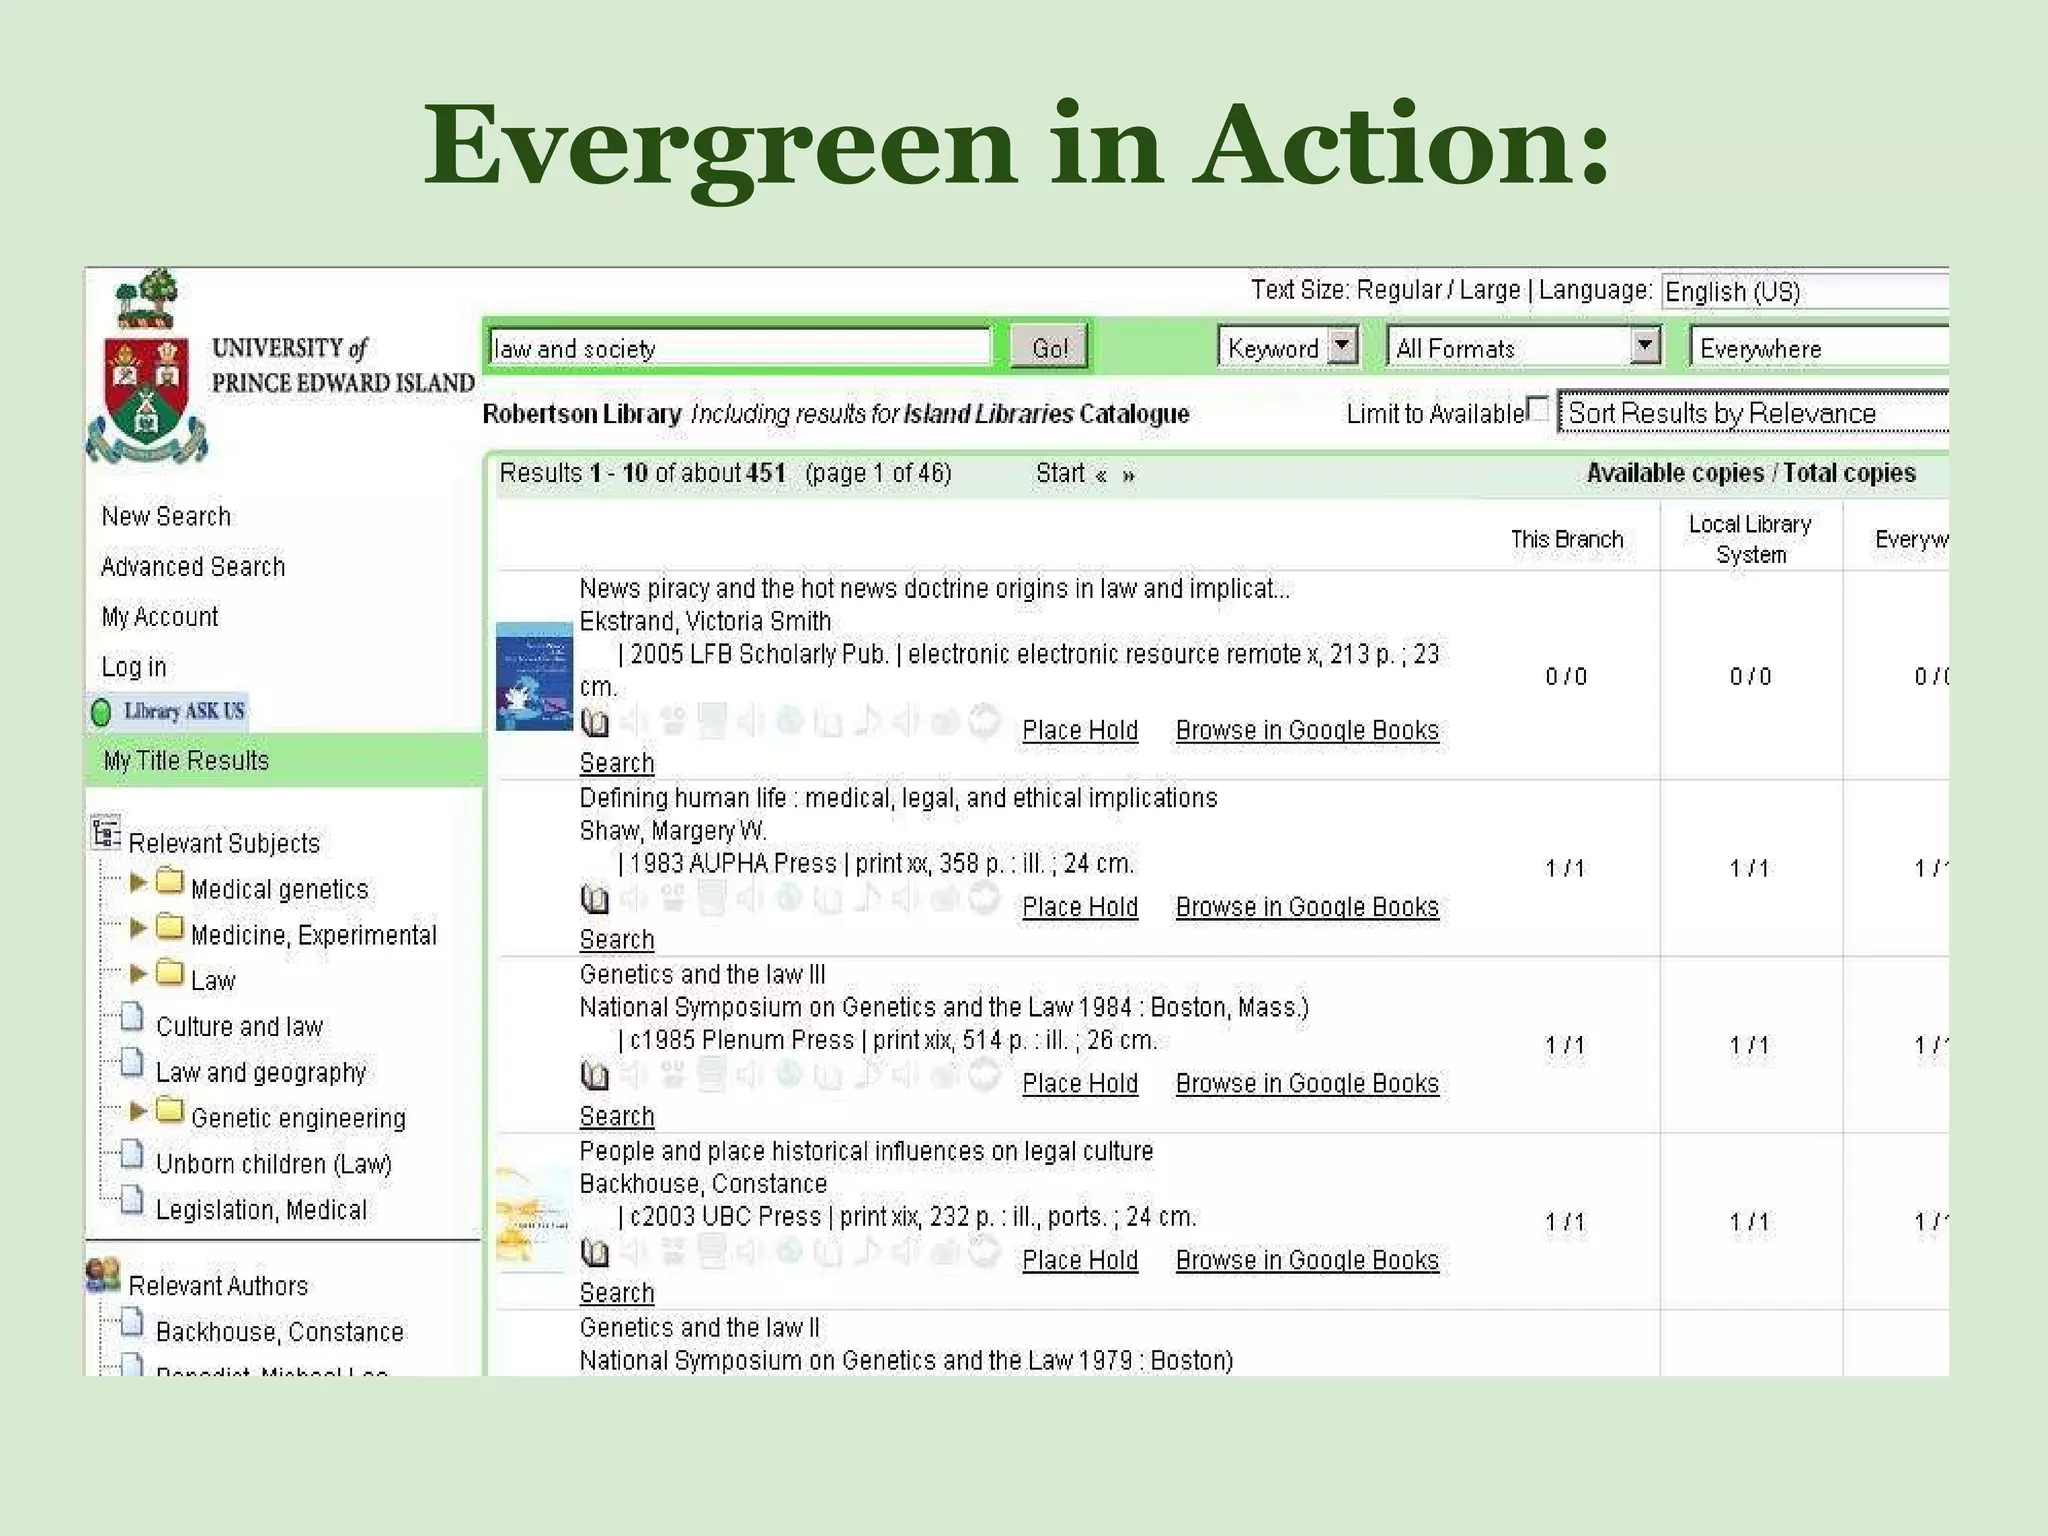
Task: Select author 'Shaw, Margery W.'
Action: point(673,831)
